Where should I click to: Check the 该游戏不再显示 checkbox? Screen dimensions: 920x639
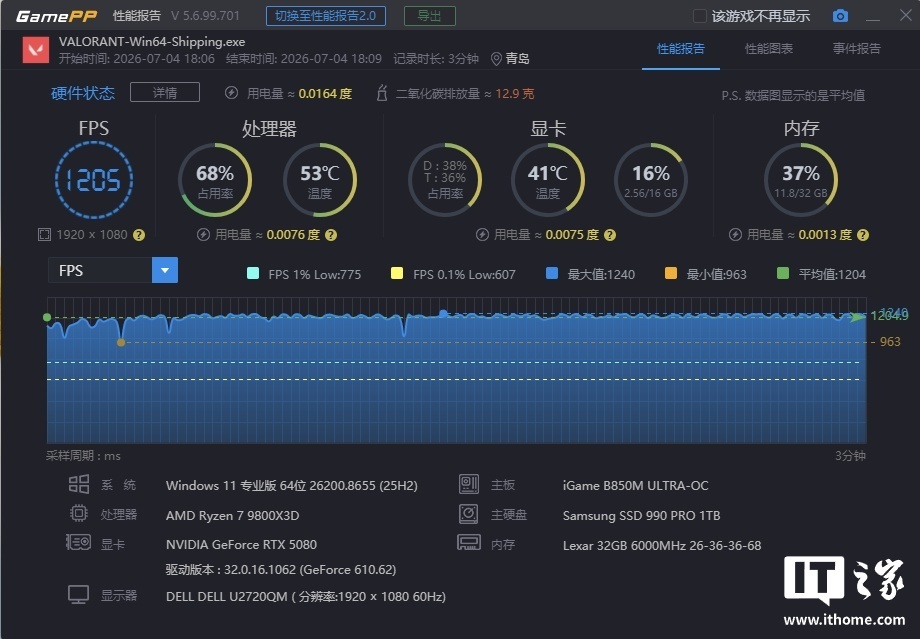tap(699, 16)
